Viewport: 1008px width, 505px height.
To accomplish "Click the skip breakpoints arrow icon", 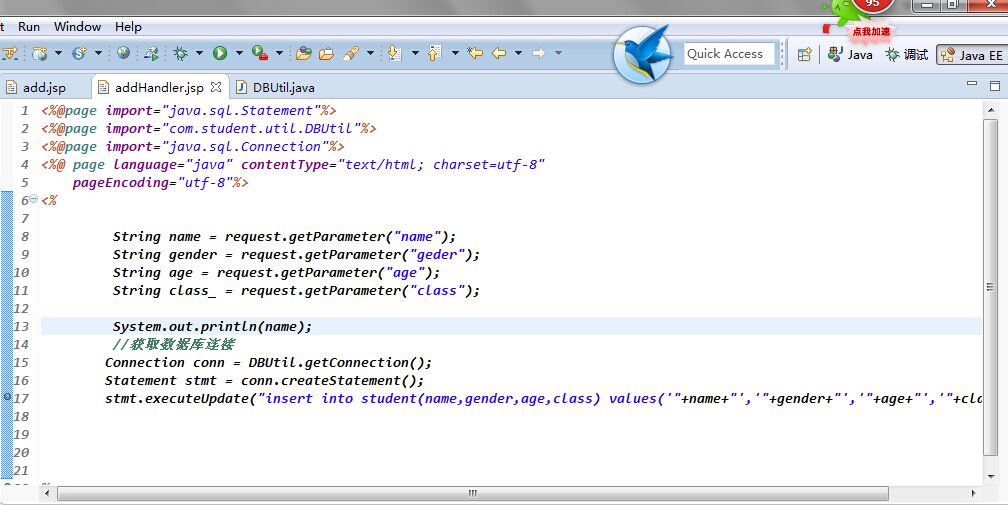I will point(10,53).
